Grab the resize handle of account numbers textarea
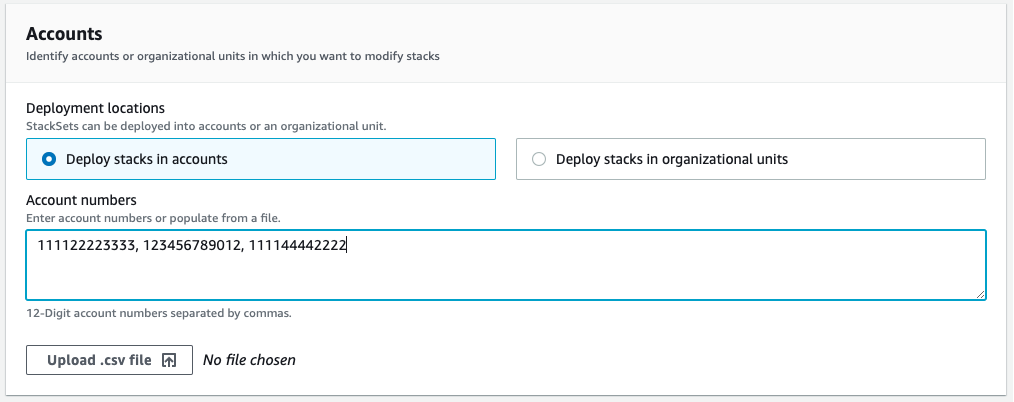The image size is (1014, 402). click(980, 293)
